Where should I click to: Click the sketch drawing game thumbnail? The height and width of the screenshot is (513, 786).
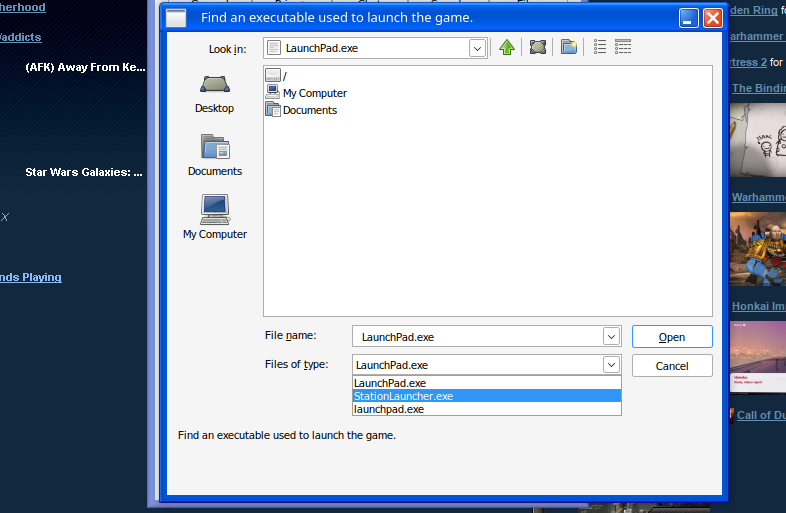point(758,140)
